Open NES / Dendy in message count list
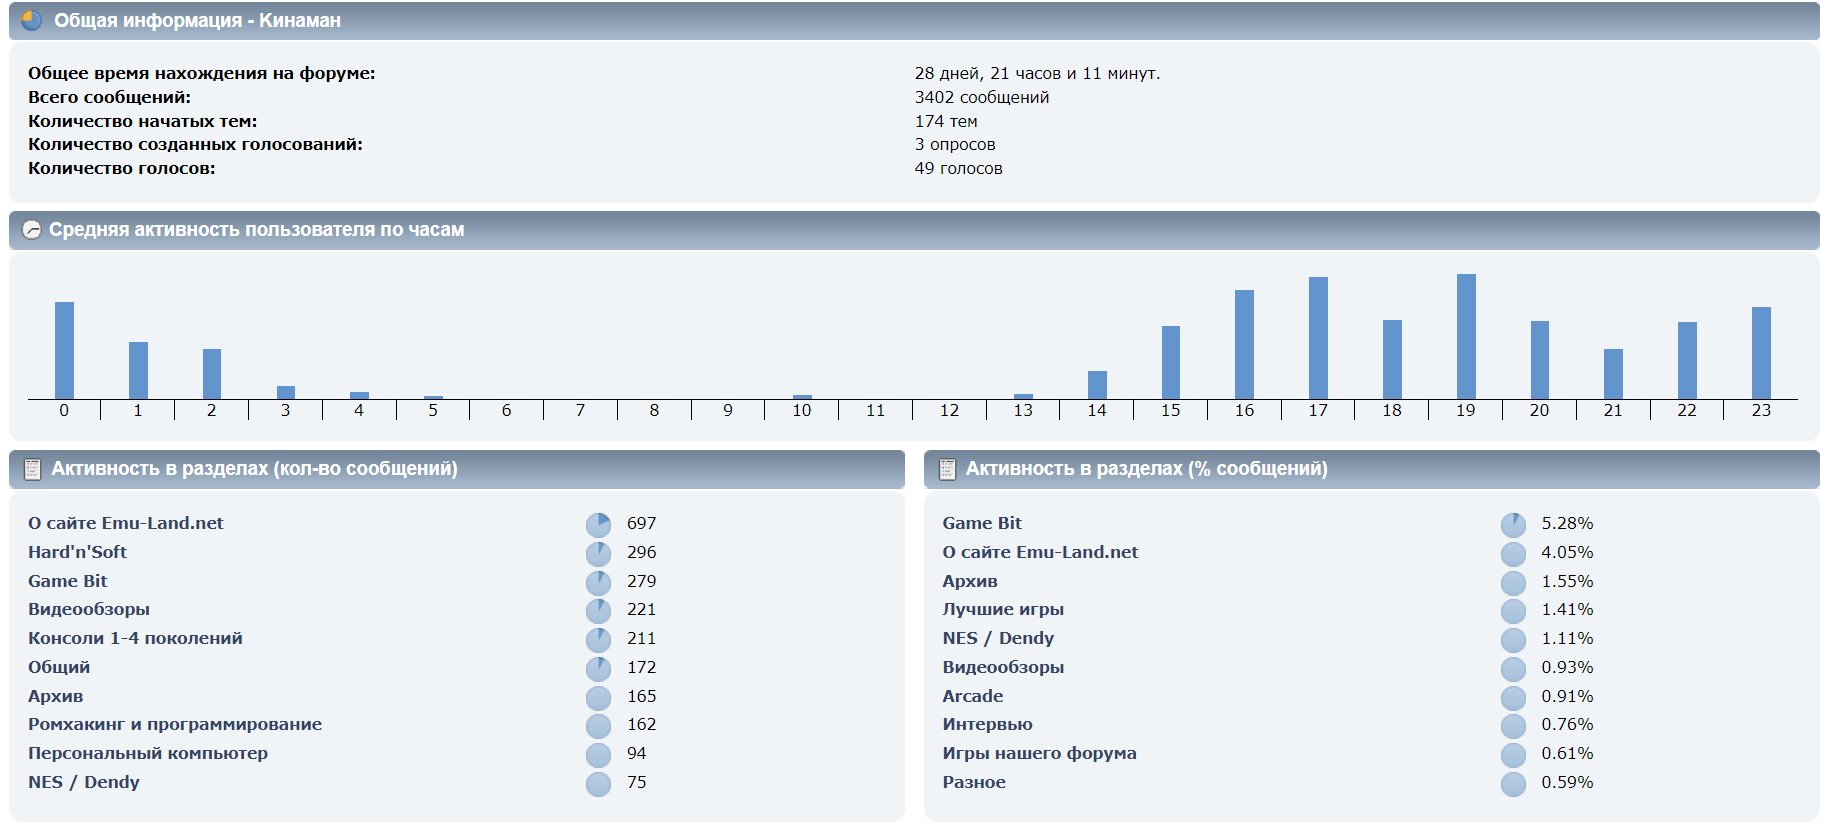 [x=84, y=782]
